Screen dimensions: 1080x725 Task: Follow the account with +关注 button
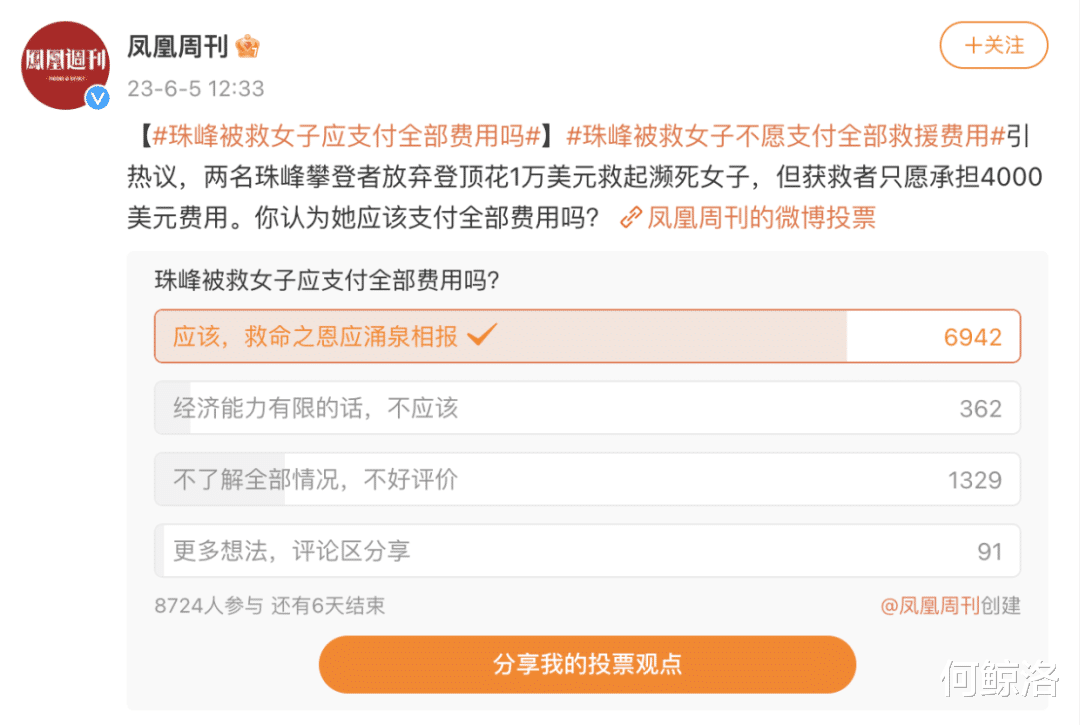993,45
